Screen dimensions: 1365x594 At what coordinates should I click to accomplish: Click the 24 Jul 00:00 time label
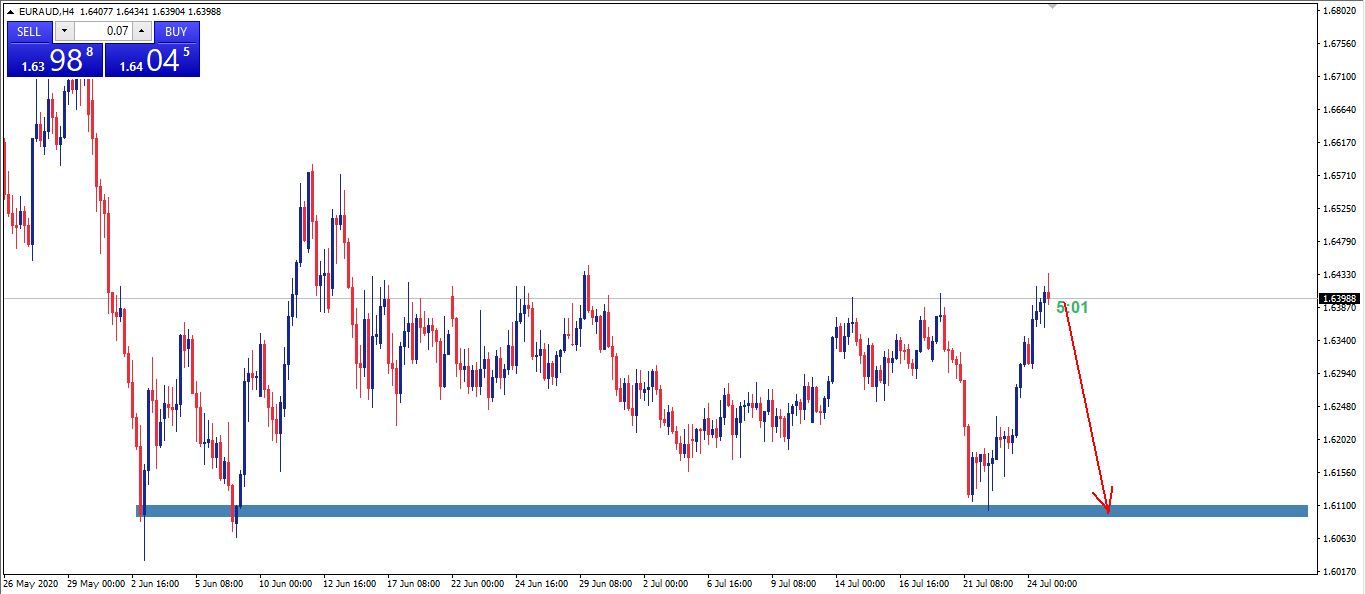(x=1051, y=583)
